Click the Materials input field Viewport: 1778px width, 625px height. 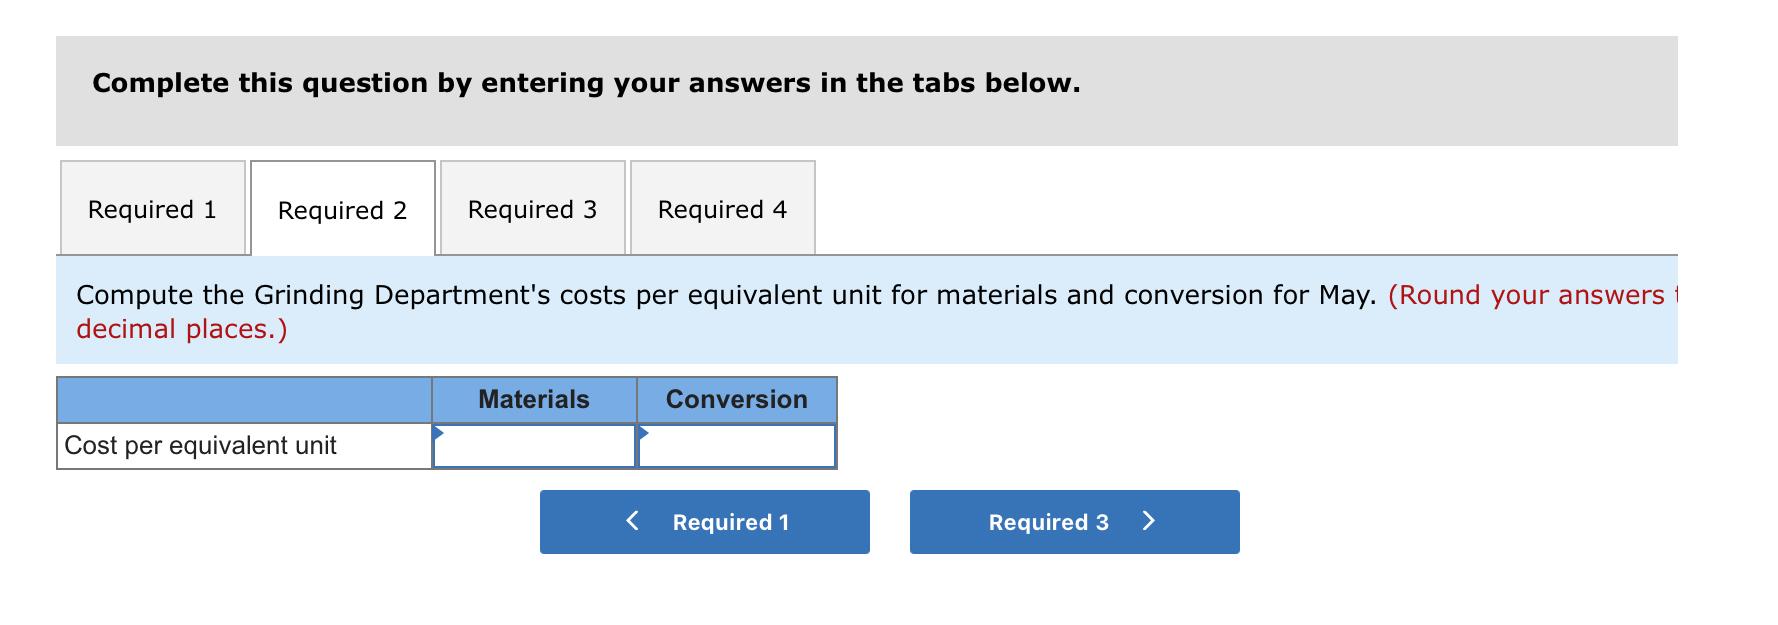click(533, 448)
